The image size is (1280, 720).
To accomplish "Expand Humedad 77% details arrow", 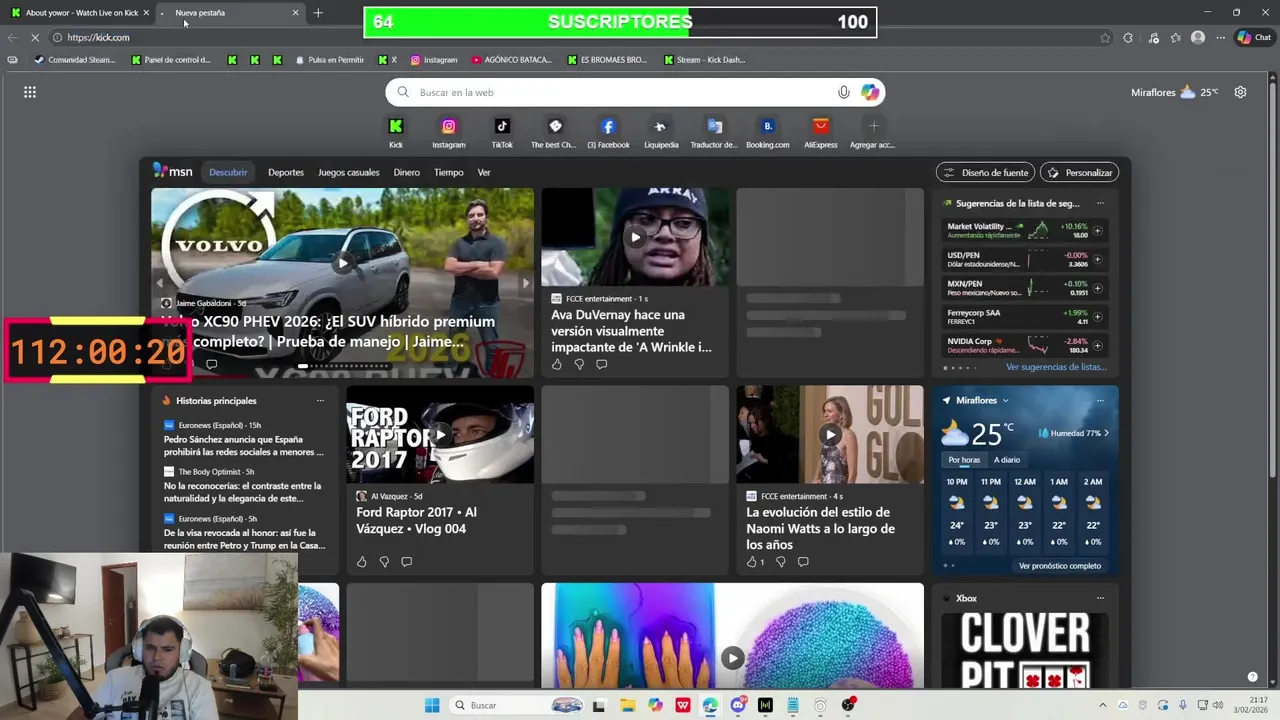I will (x=1106, y=433).
